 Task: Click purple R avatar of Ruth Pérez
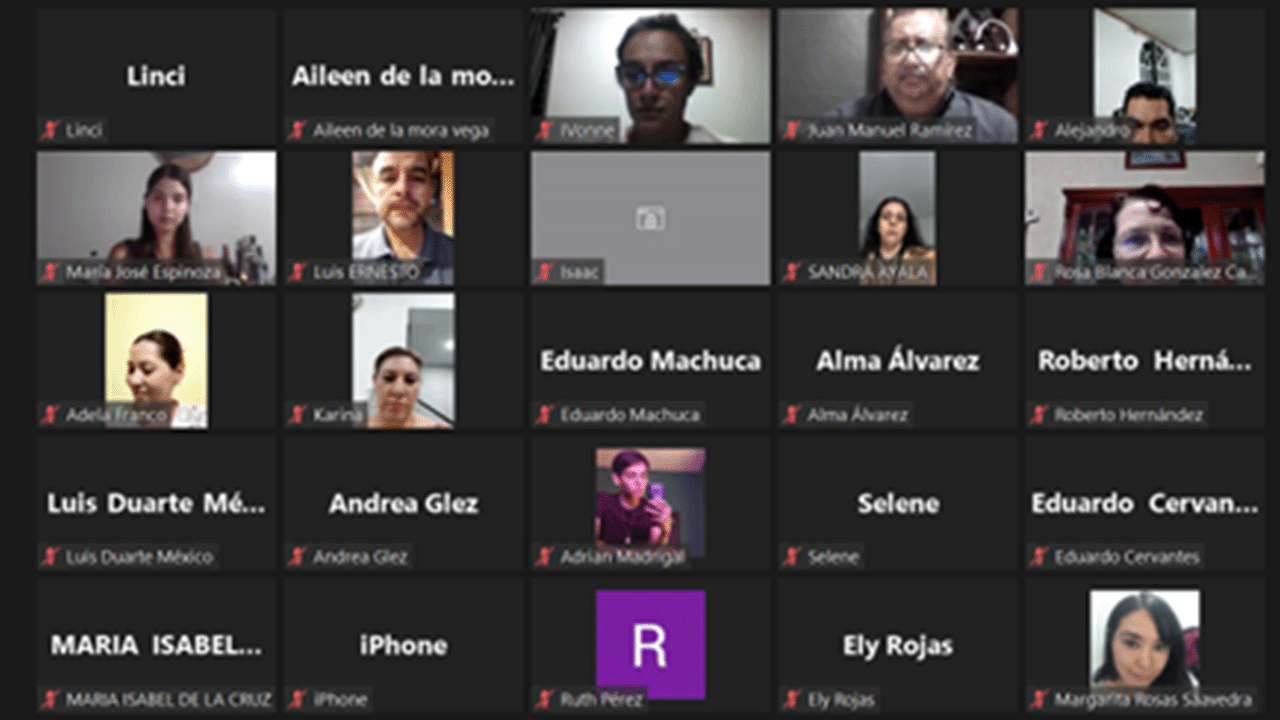pyautogui.click(x=650, y=644)
